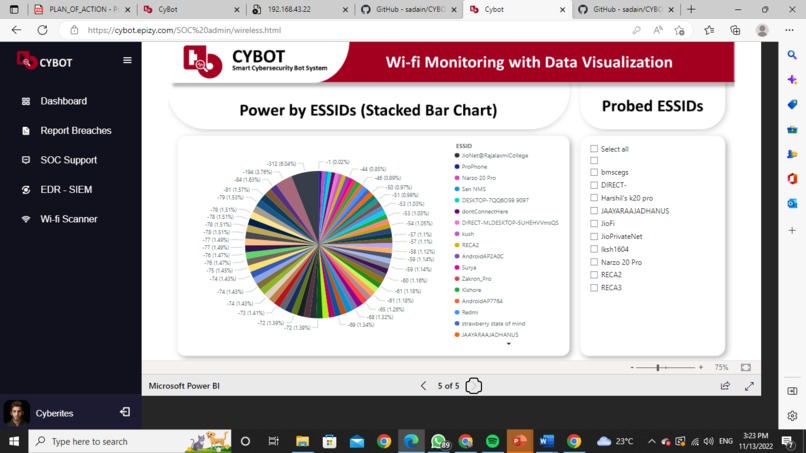Select strawberry state of mind legend entry
Screen dimensions: 806x453
[x=490, y=323]
